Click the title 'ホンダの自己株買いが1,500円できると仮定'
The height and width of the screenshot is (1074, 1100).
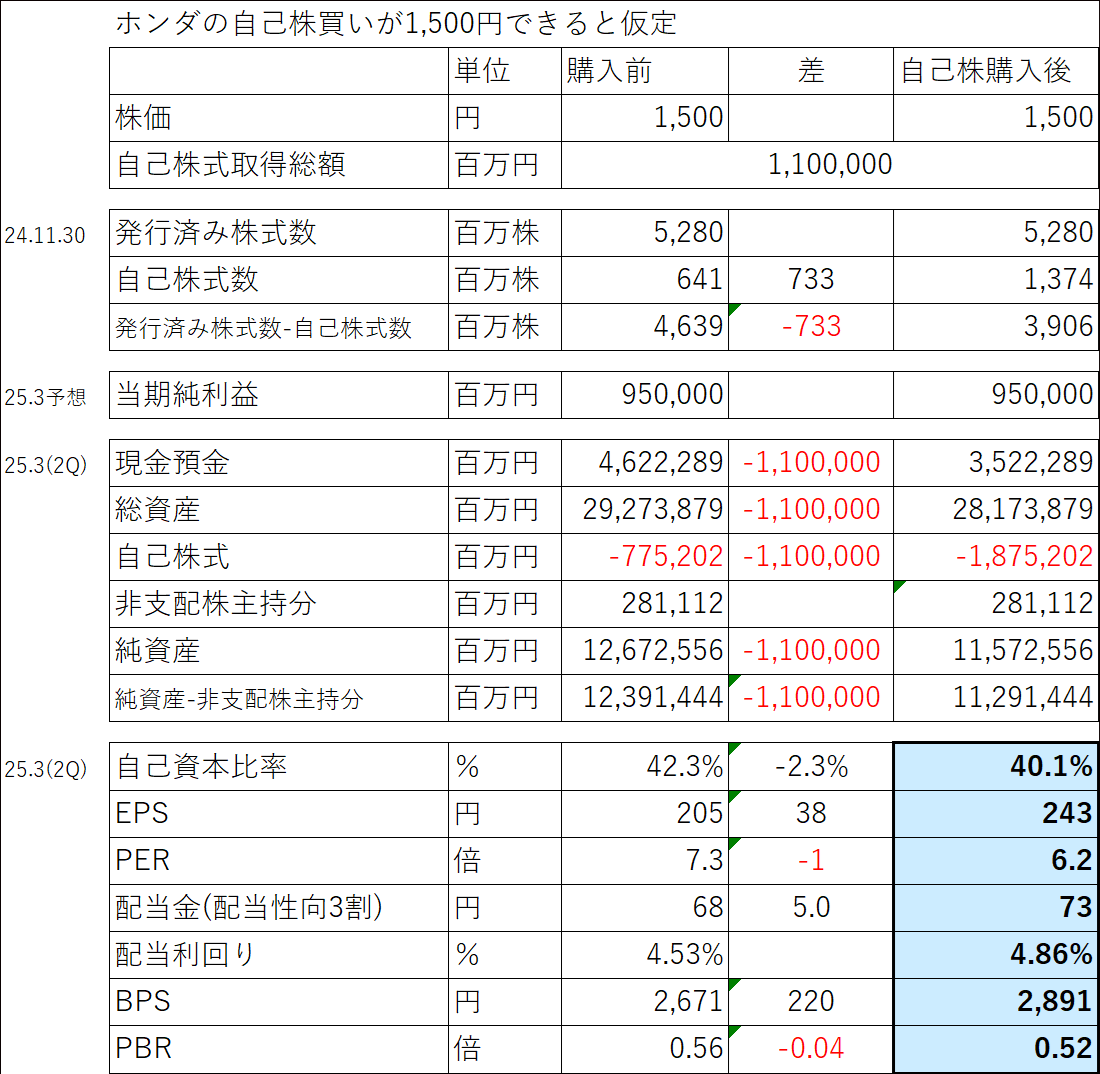pyautogui.click(x=396, y=23)
